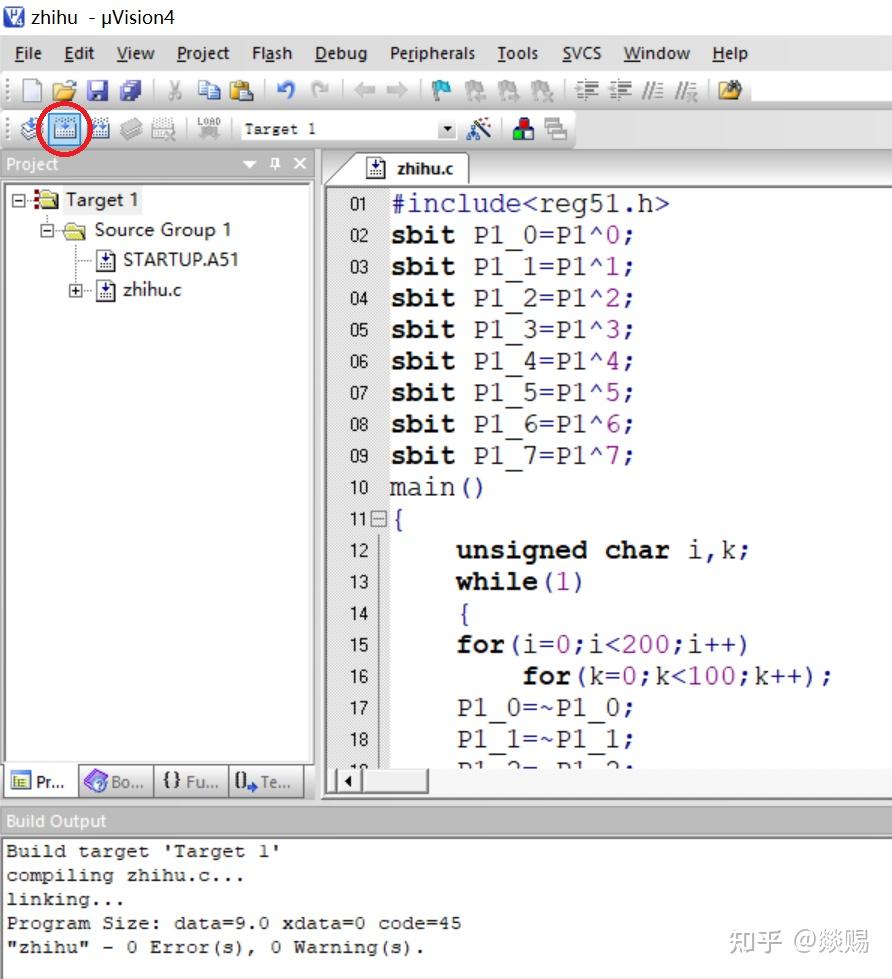Screen dimensions: 892x979
Task: Undo the last edit with the toolbar arrow
Action: click(x=286, y=91)
